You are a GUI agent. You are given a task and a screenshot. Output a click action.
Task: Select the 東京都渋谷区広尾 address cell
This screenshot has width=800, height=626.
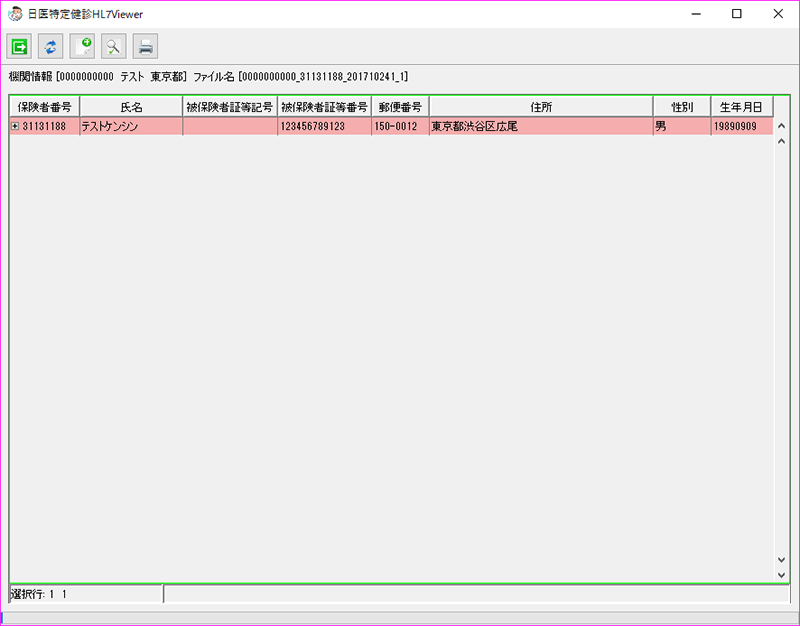pos(541,127)
